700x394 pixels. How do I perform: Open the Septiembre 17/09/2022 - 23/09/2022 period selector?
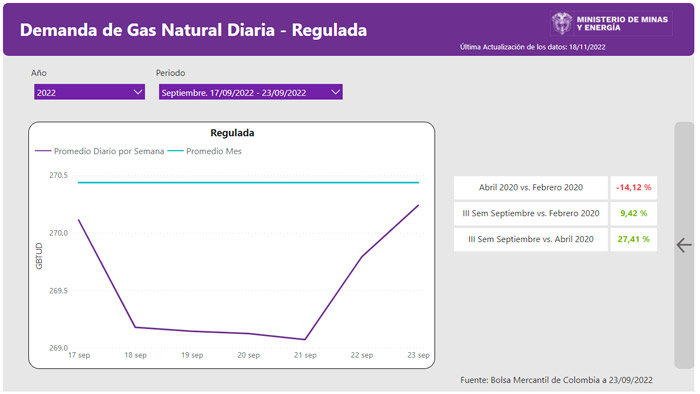pyautogui.click(x=251, y=92)
